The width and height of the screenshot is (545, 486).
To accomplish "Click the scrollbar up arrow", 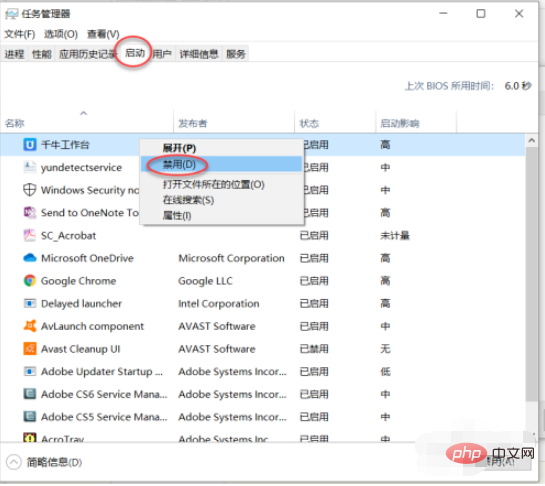I will [x=531, y=140].
